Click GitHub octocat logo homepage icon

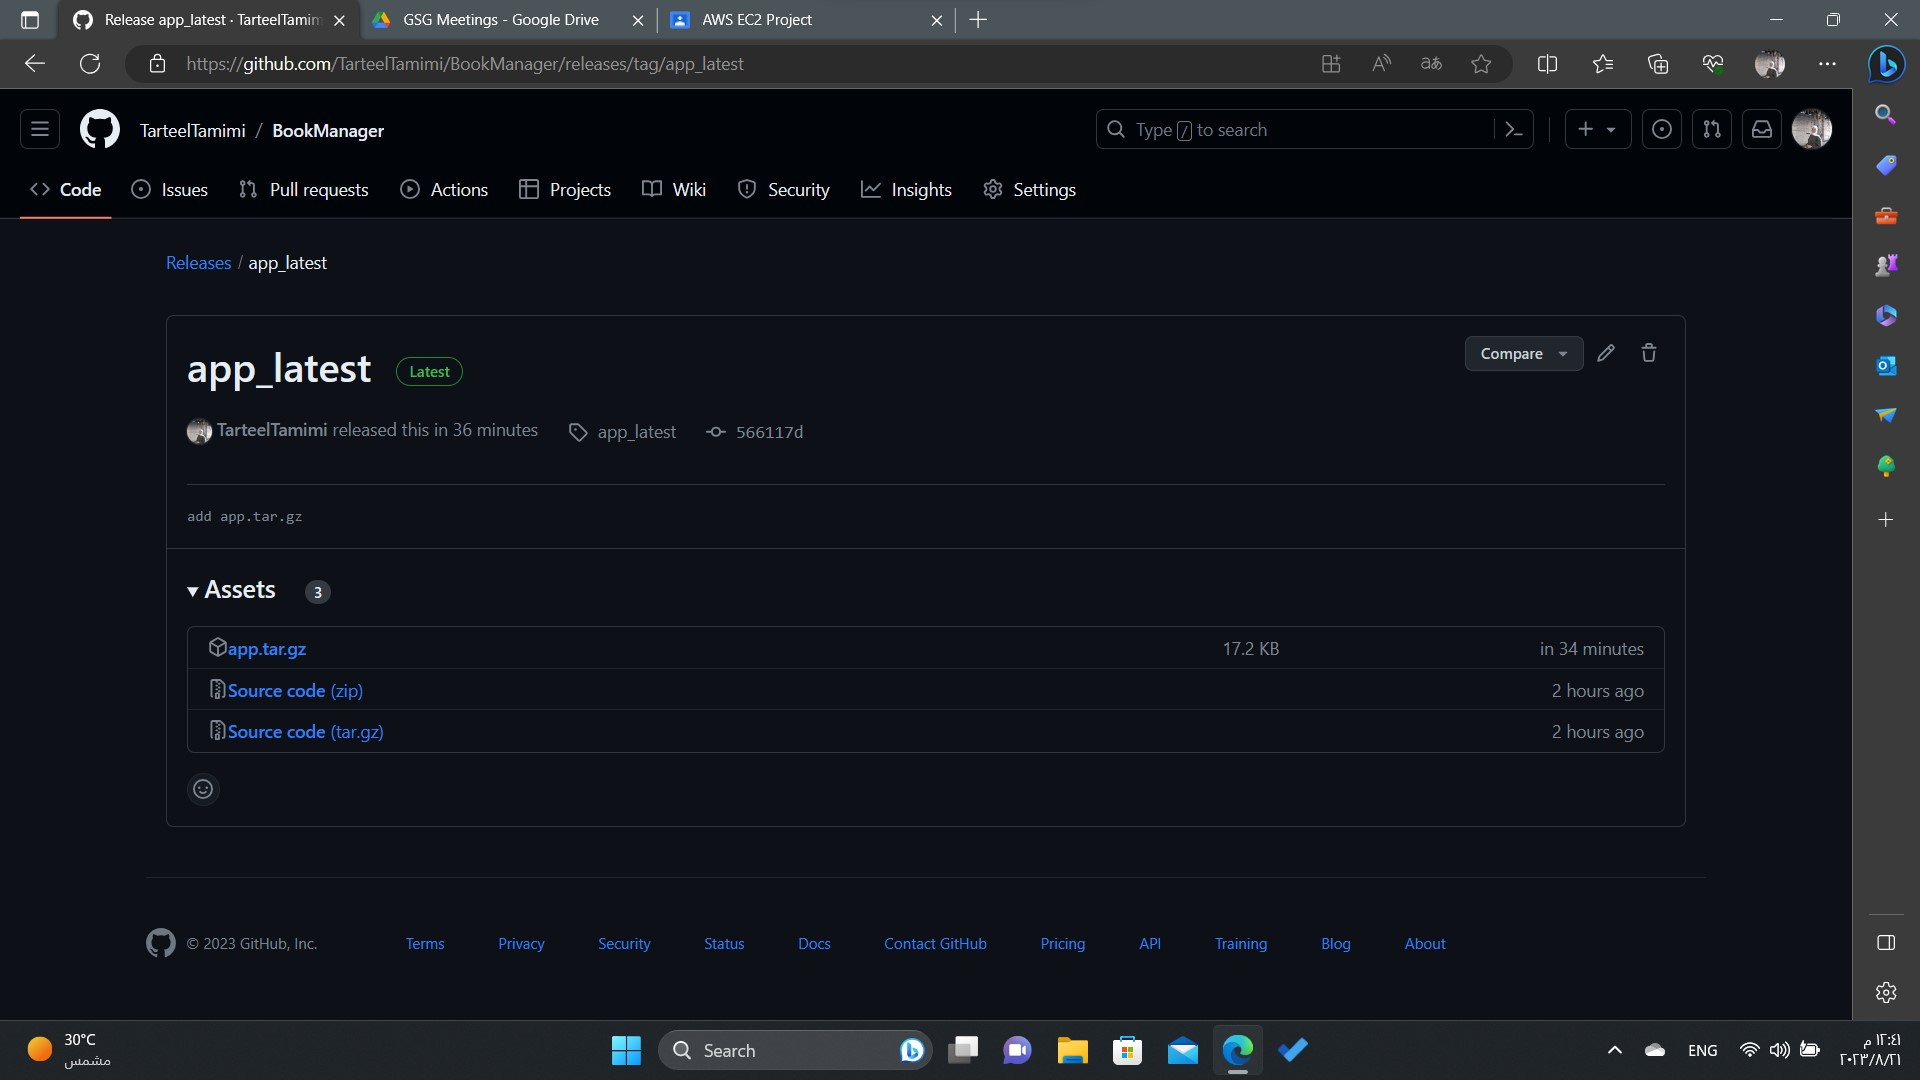(x=100, y=130)
